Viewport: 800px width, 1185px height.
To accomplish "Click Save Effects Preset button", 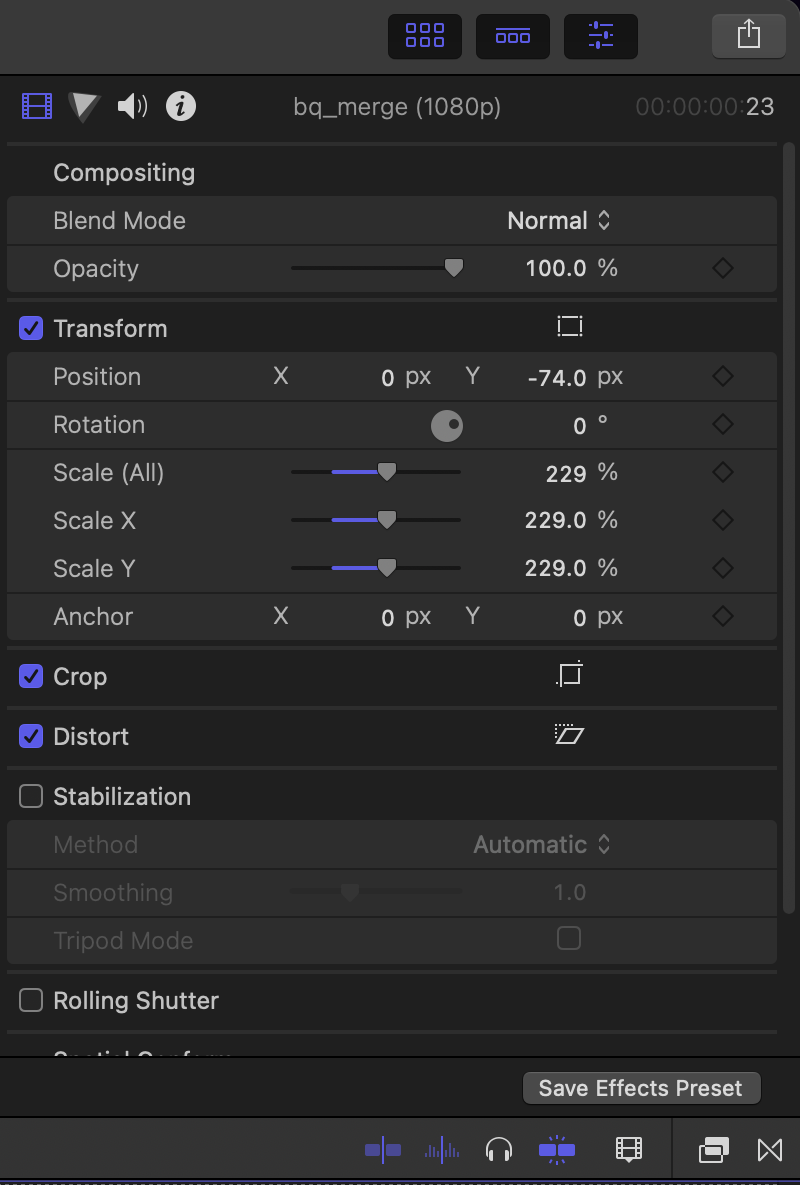I will (641, 1088).
